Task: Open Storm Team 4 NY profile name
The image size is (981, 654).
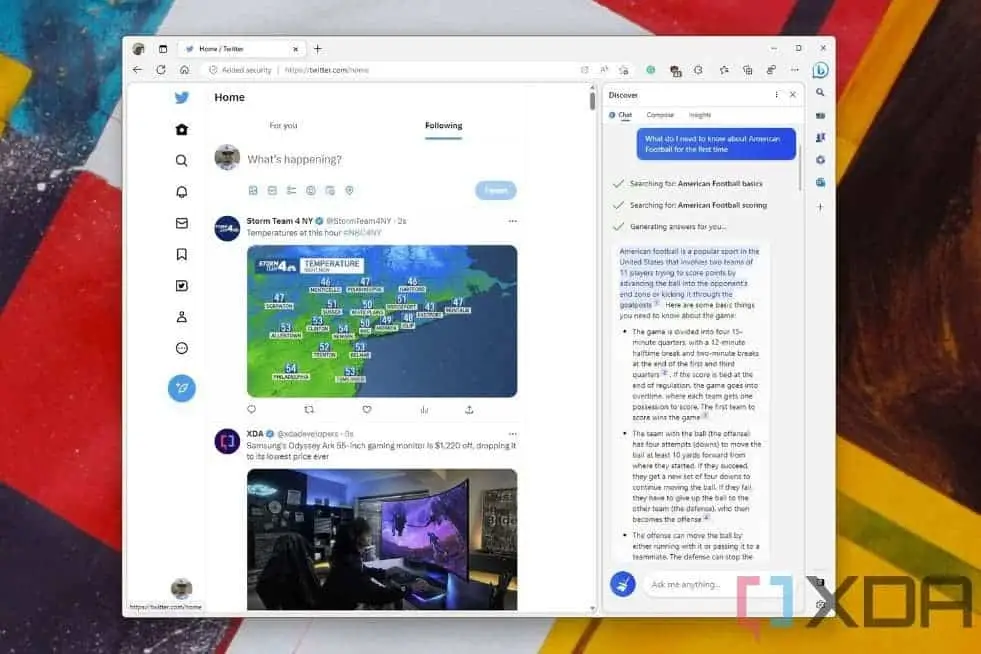Action: 280,221
